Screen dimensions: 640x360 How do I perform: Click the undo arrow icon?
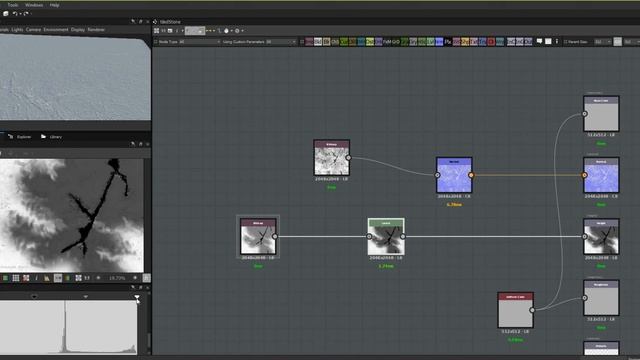pyautogui.click(x=15, y=13)
